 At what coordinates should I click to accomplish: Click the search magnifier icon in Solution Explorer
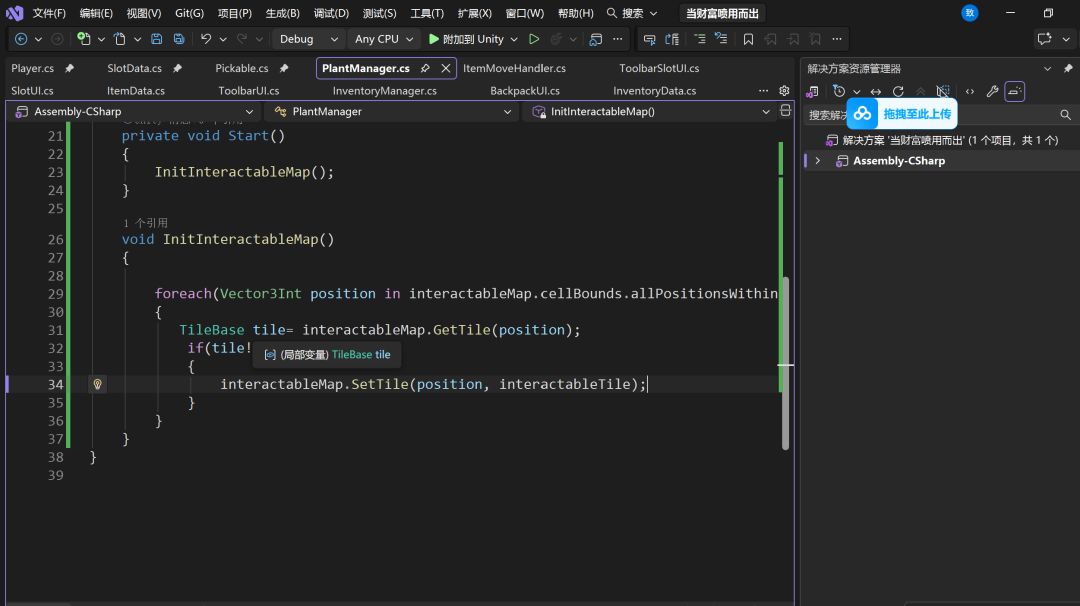coord(1066,115)
